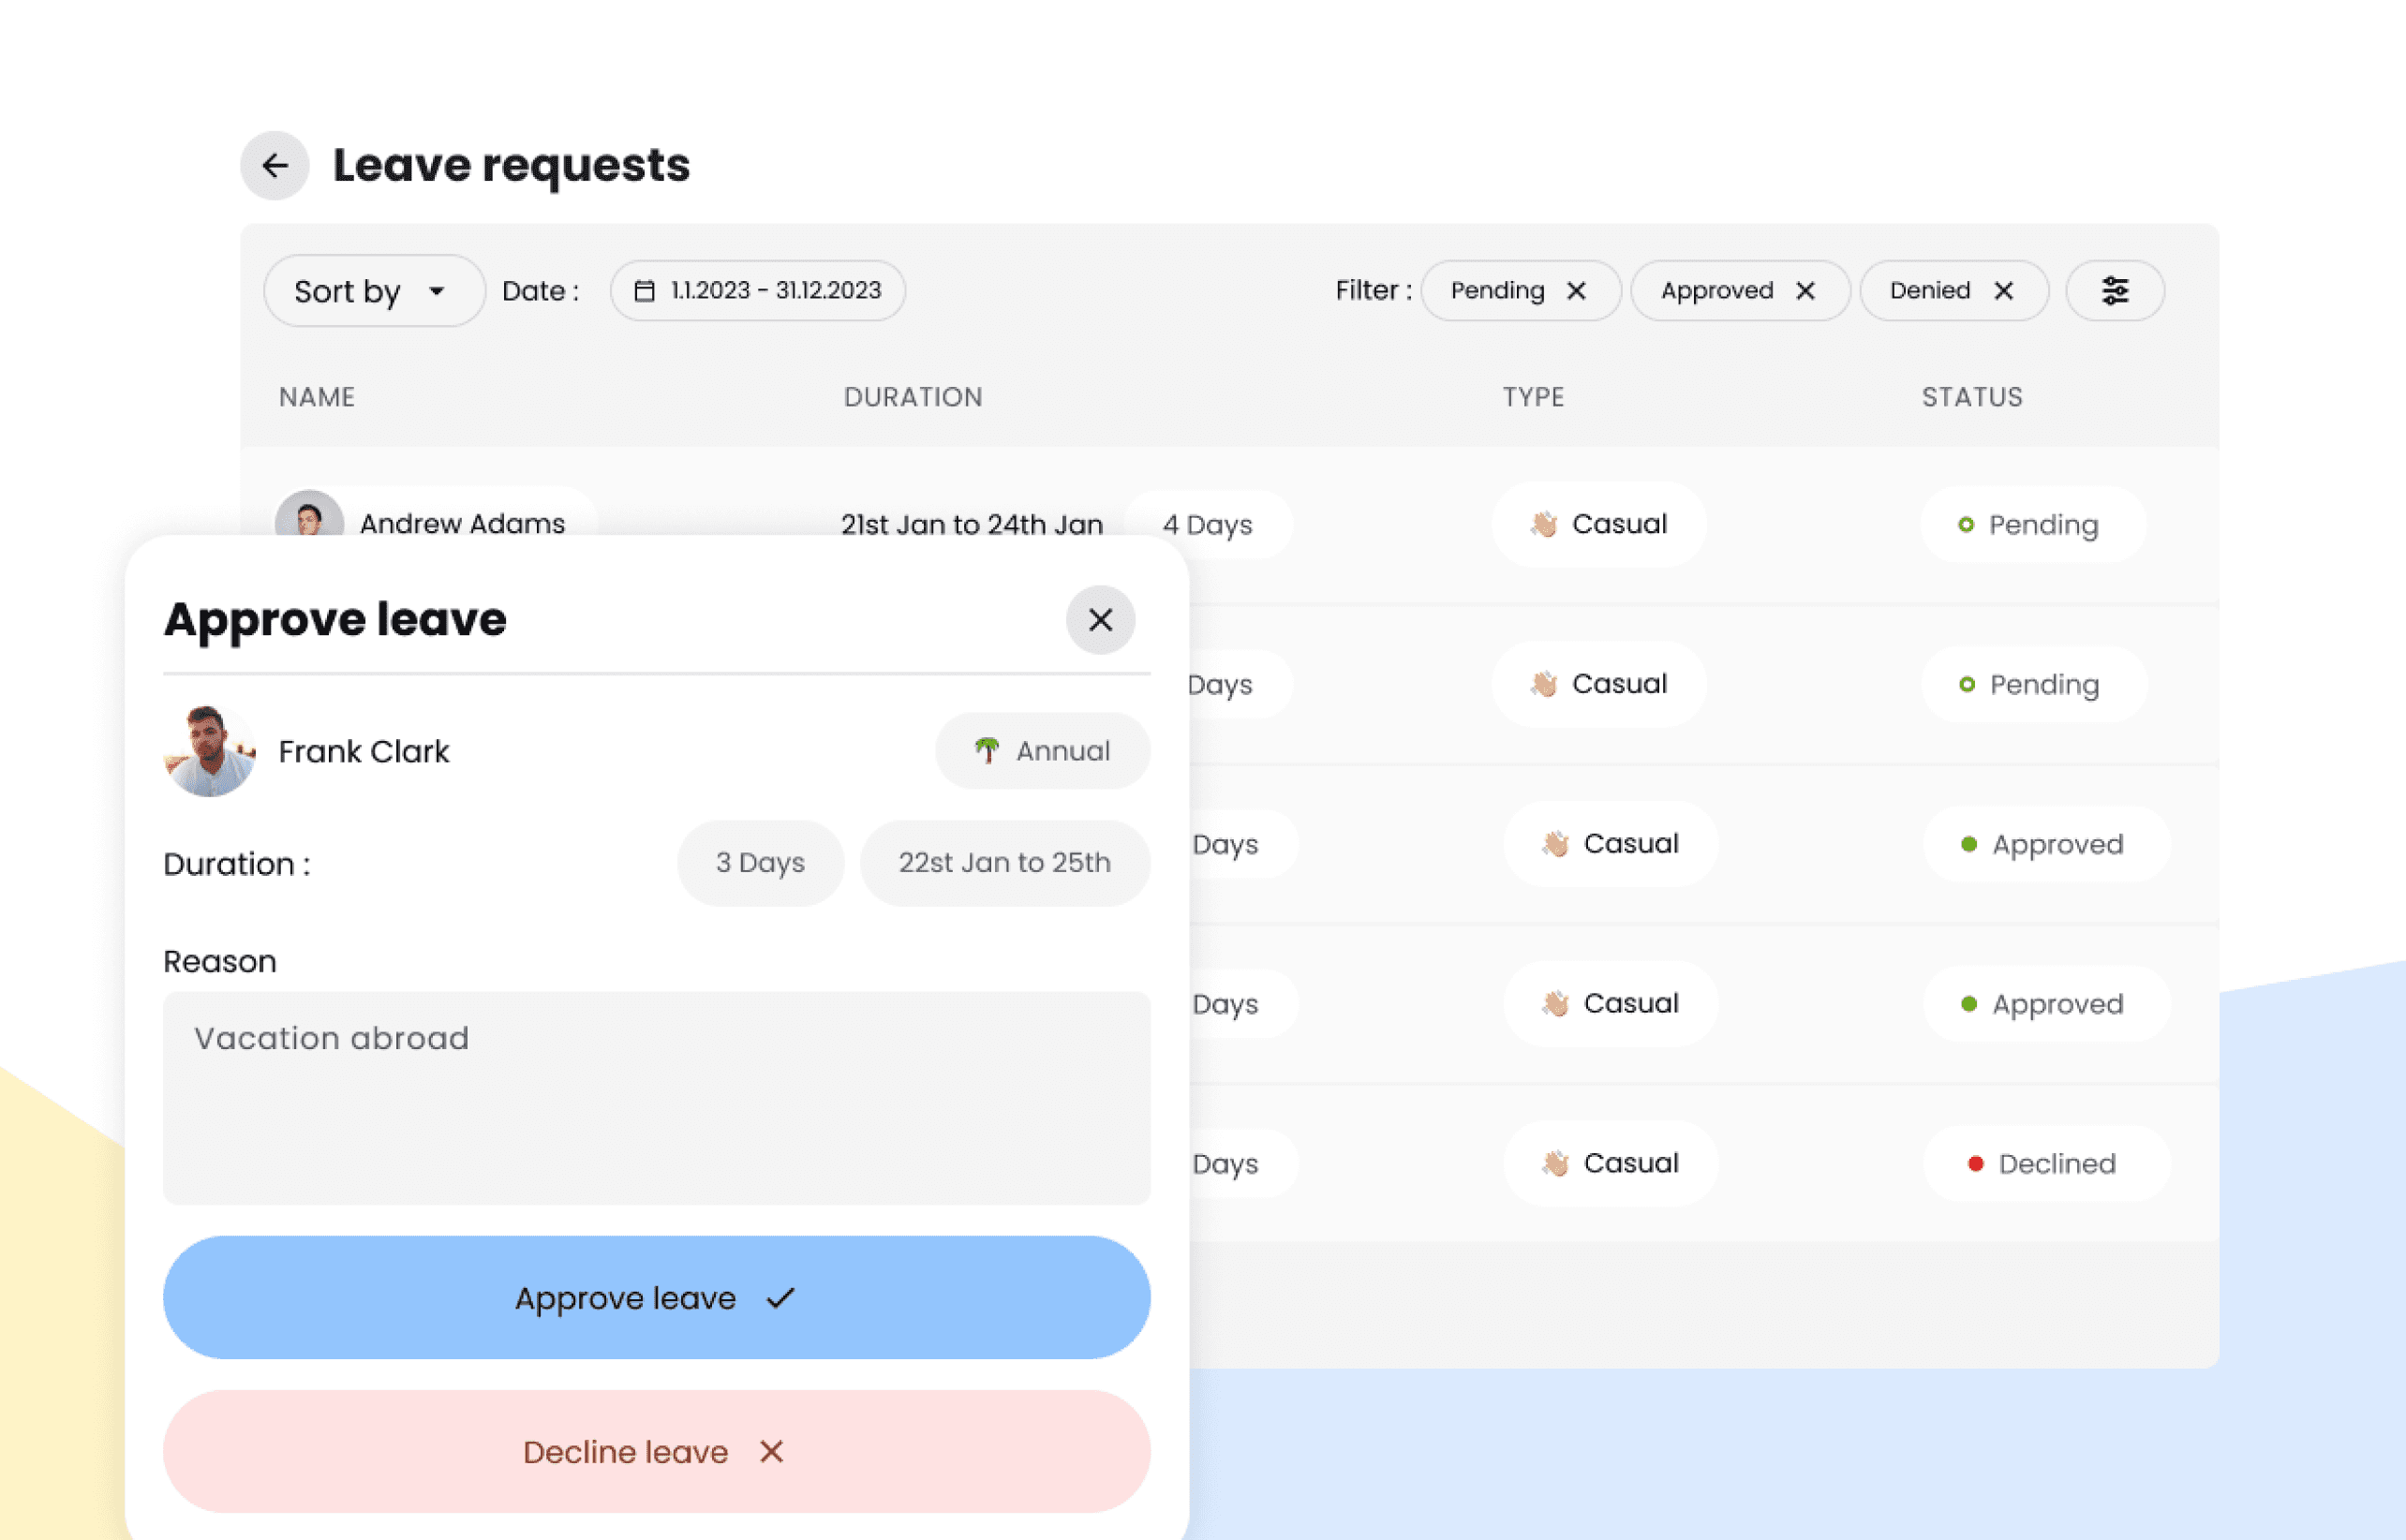2406x1540 pixels.
Task: Click the Vacation abroad reason field
Action: 656,1097
